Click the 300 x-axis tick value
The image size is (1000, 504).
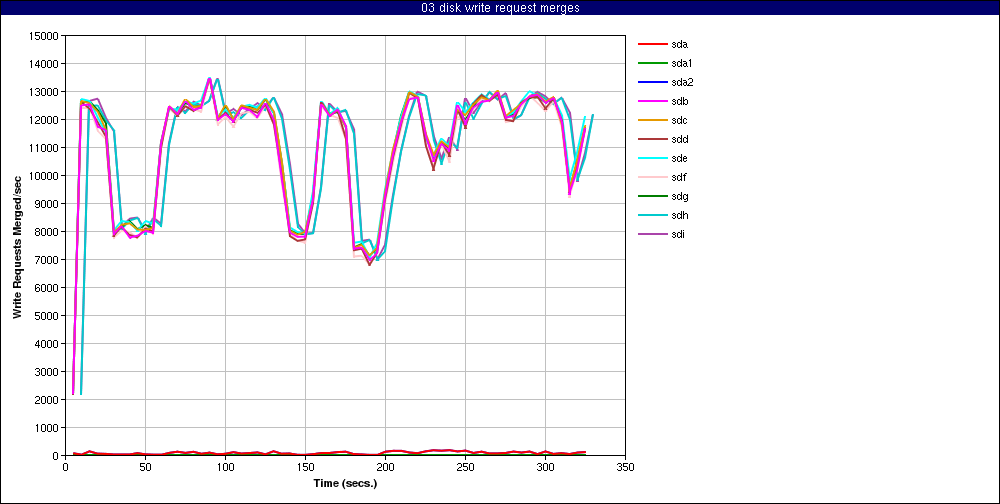point(545,467)
